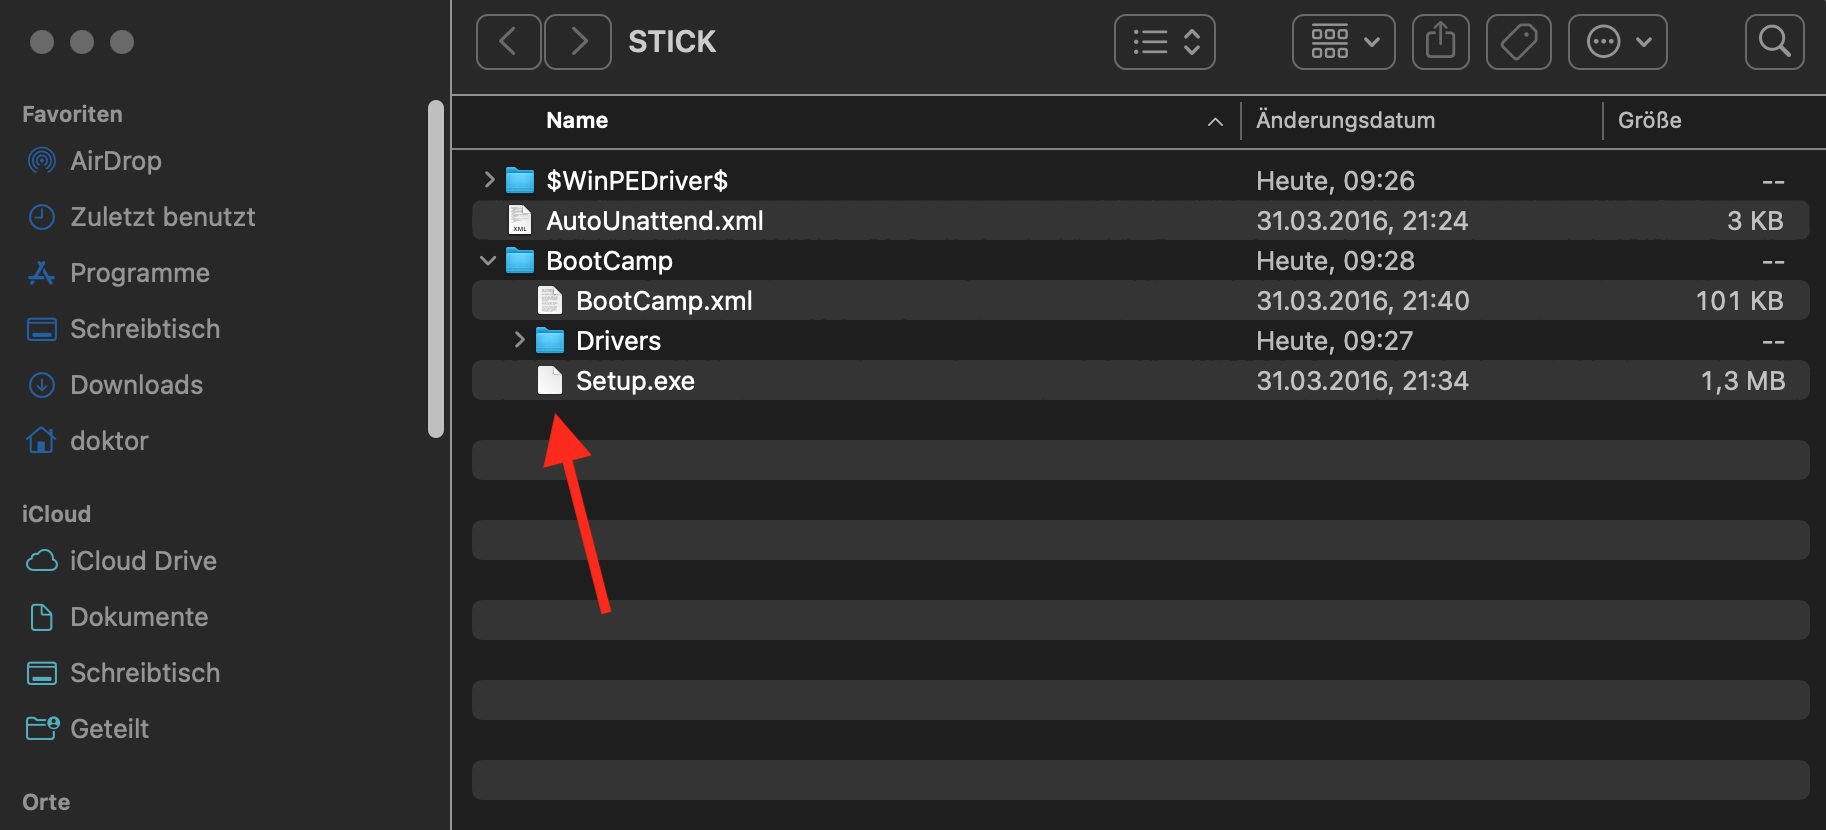Select the Setup.exe file
Viewport: 1826px width, 830px height.
point(635,381)
